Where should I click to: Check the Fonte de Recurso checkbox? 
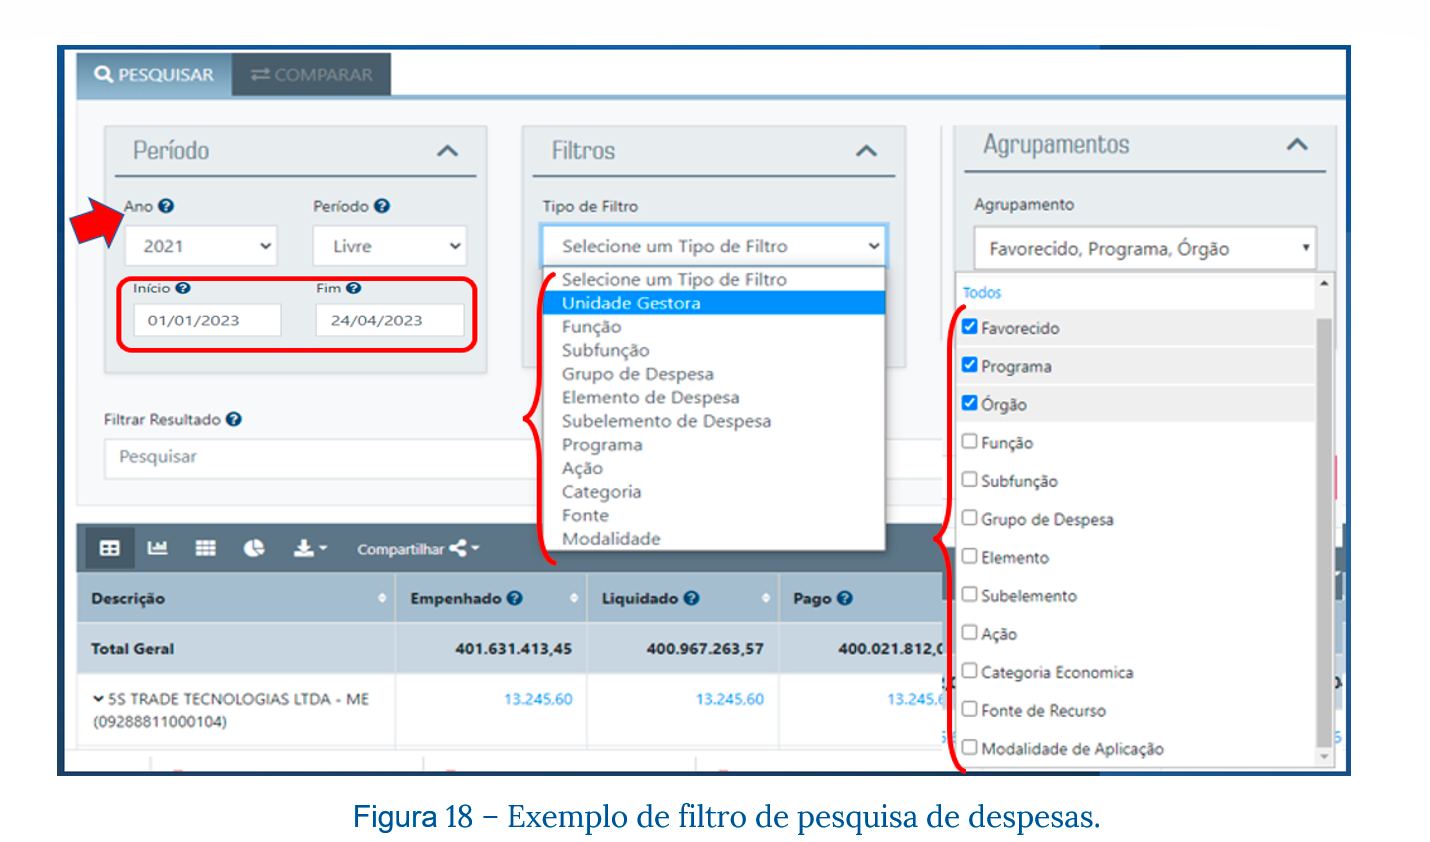click(969, 709)
